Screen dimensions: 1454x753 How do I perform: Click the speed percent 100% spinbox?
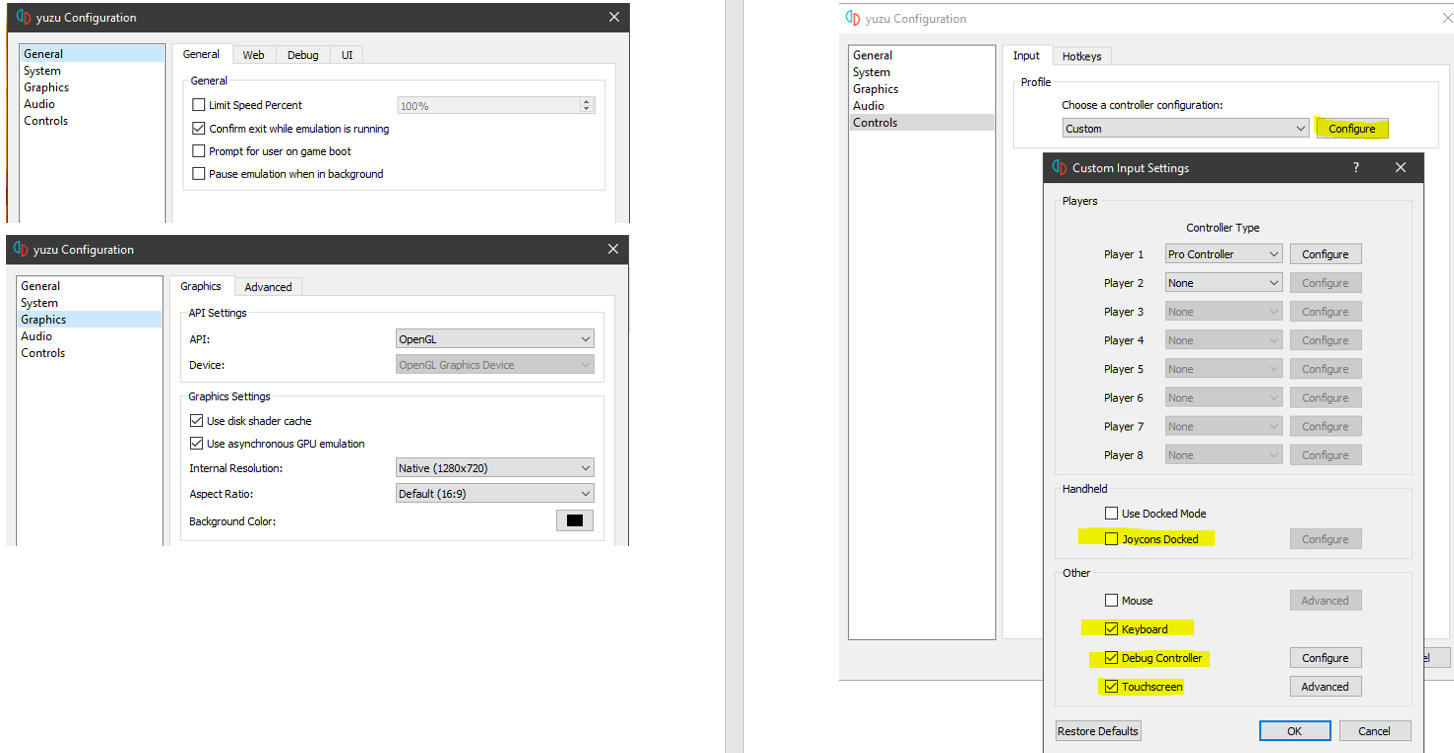tap(495, 105)
